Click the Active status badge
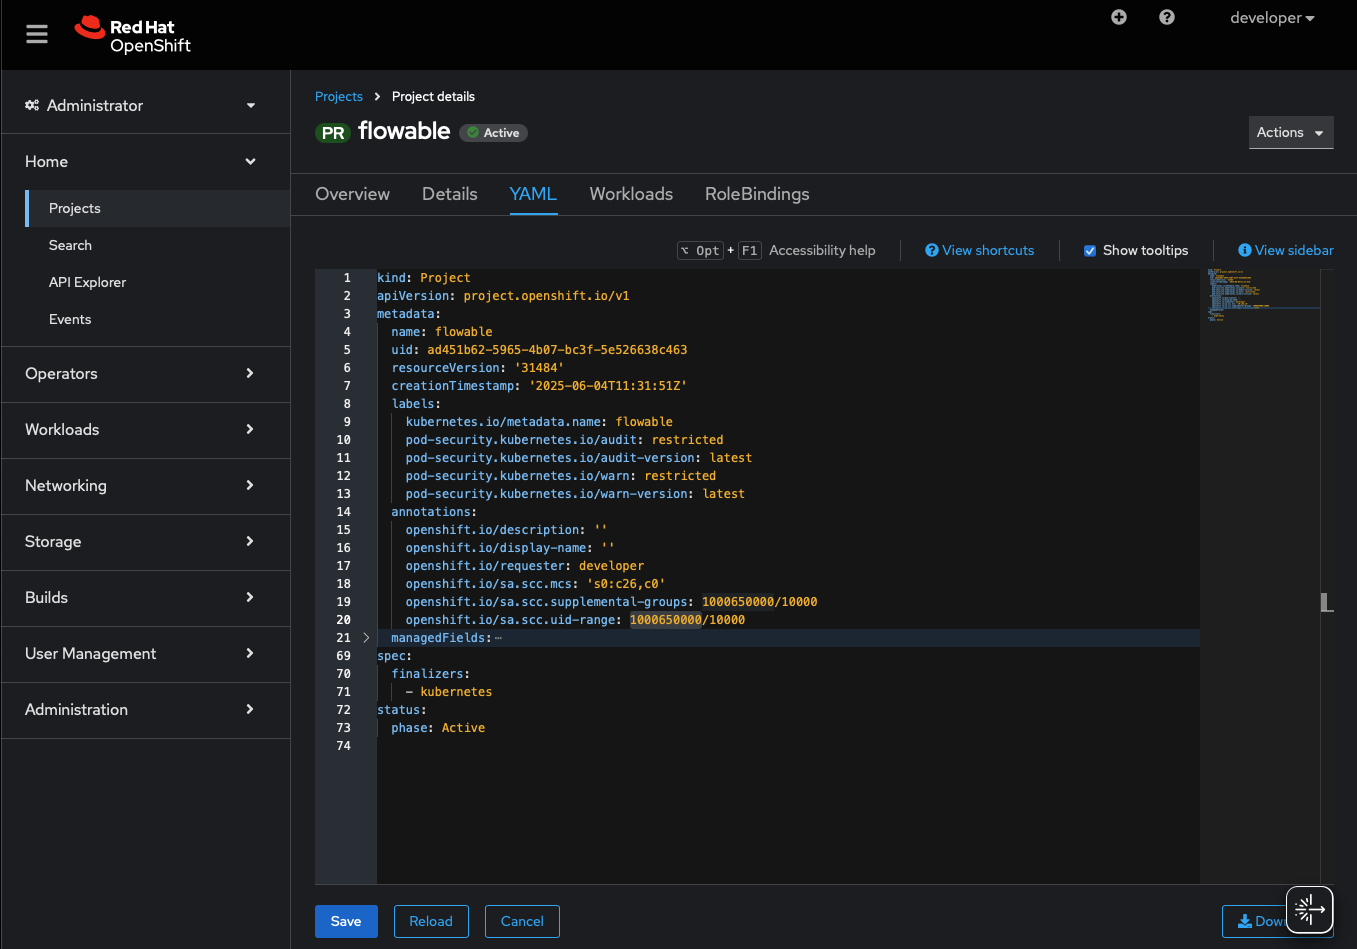This screenshot has width=1357, height=949. [x=493, y=132]
